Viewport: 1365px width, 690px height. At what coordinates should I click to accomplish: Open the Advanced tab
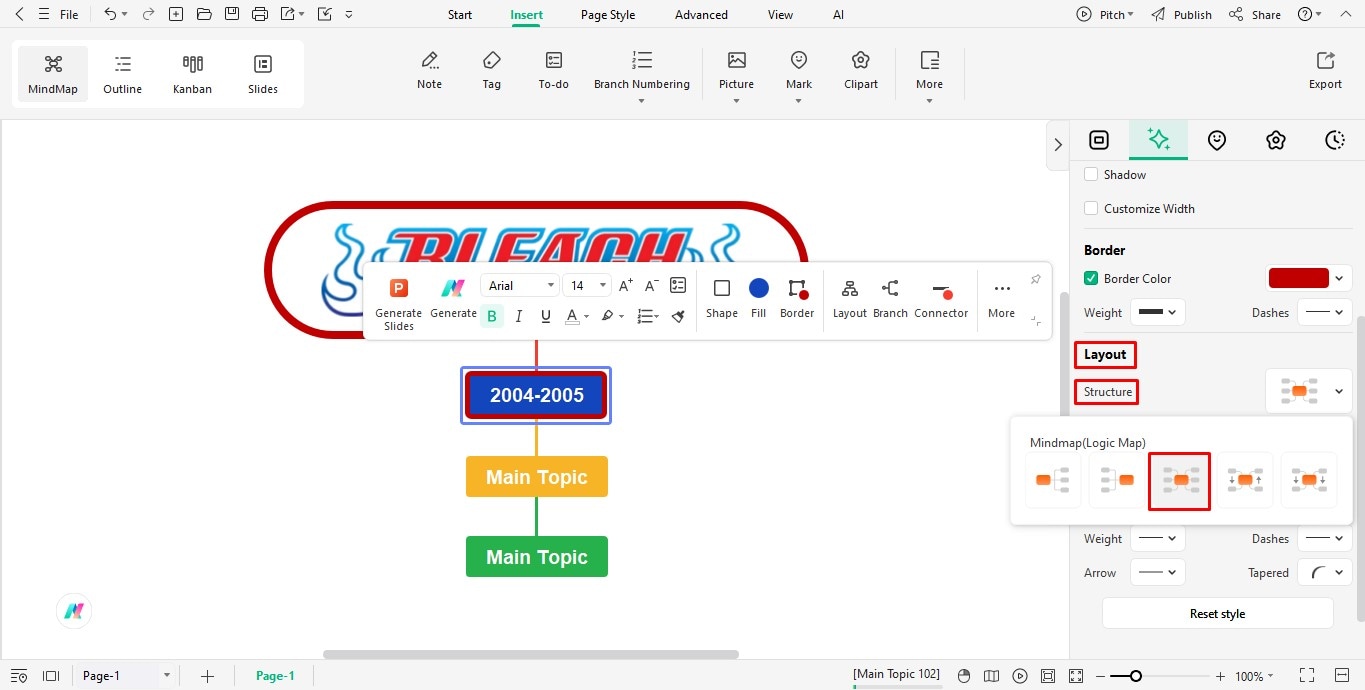tap(701, 15)
